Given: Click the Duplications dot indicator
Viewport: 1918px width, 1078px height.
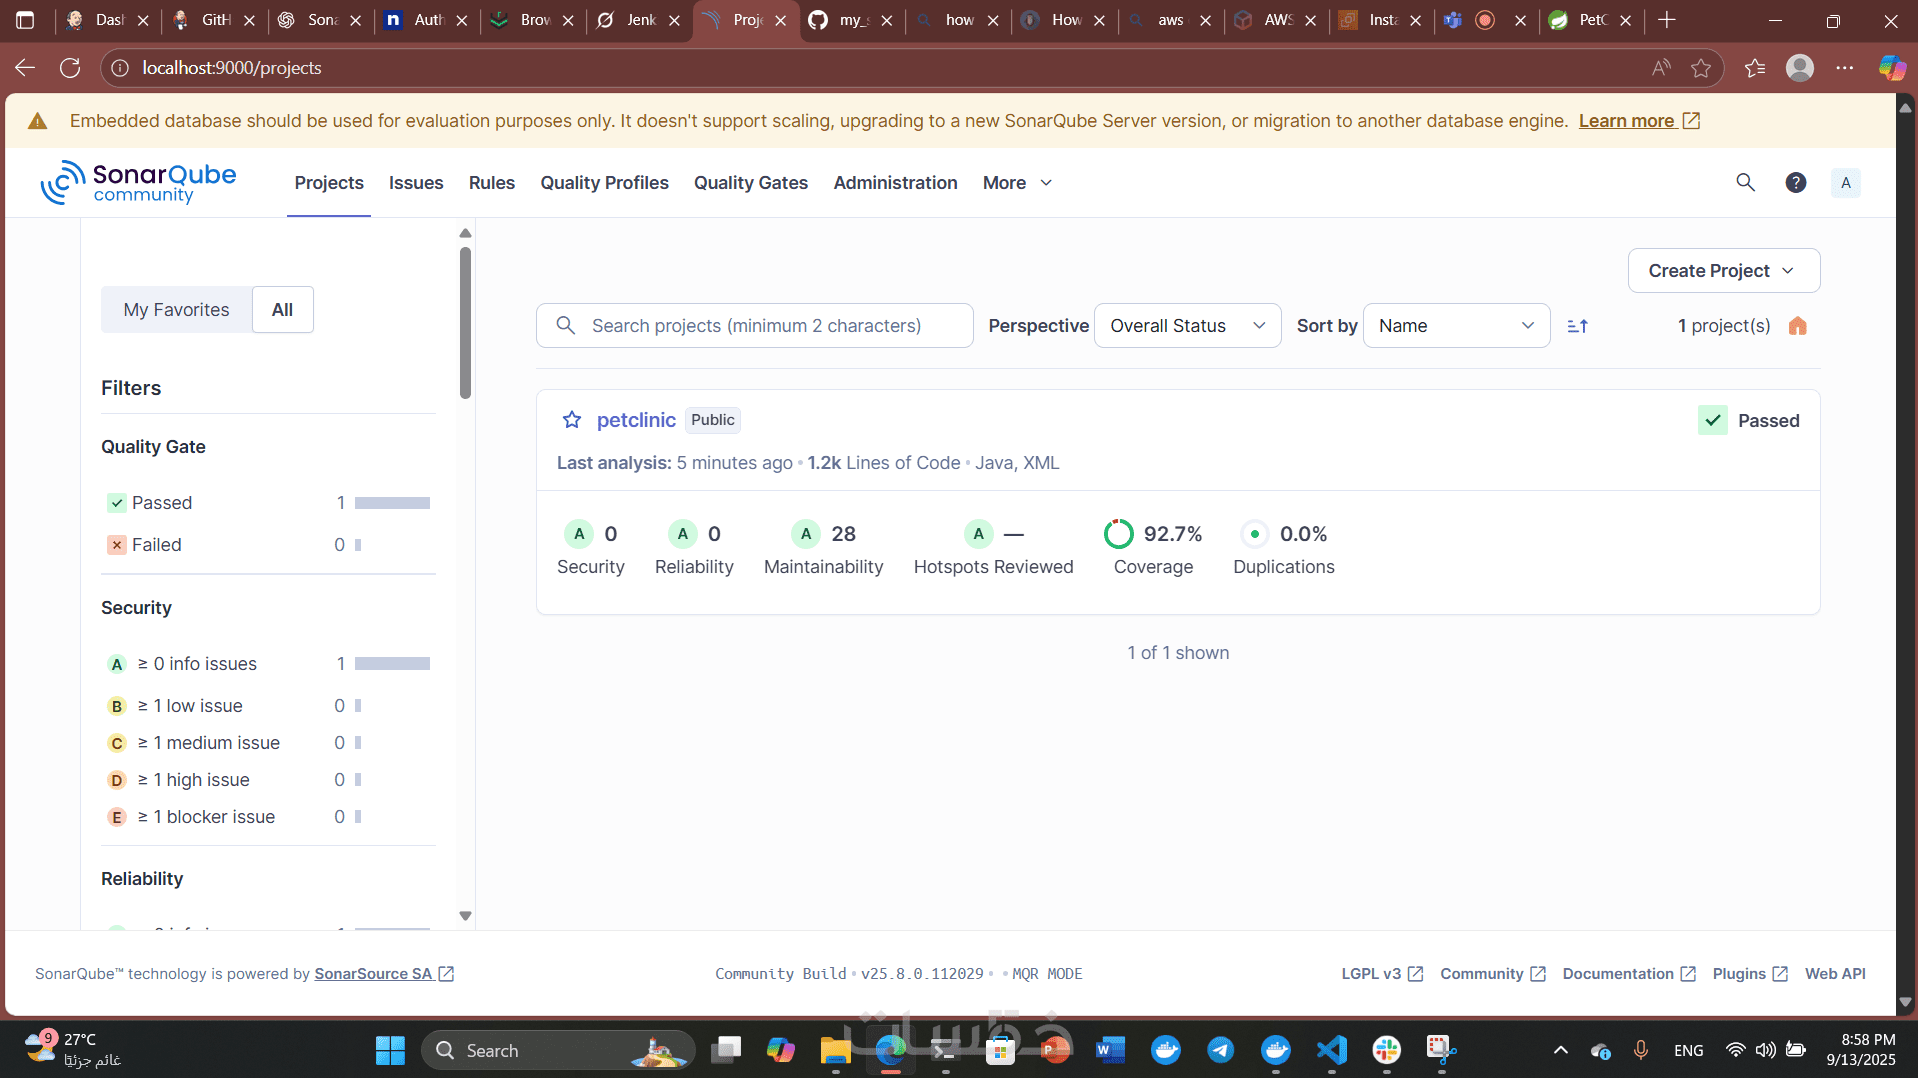Looking at the screenshot, I should [x=1254, y=534].
